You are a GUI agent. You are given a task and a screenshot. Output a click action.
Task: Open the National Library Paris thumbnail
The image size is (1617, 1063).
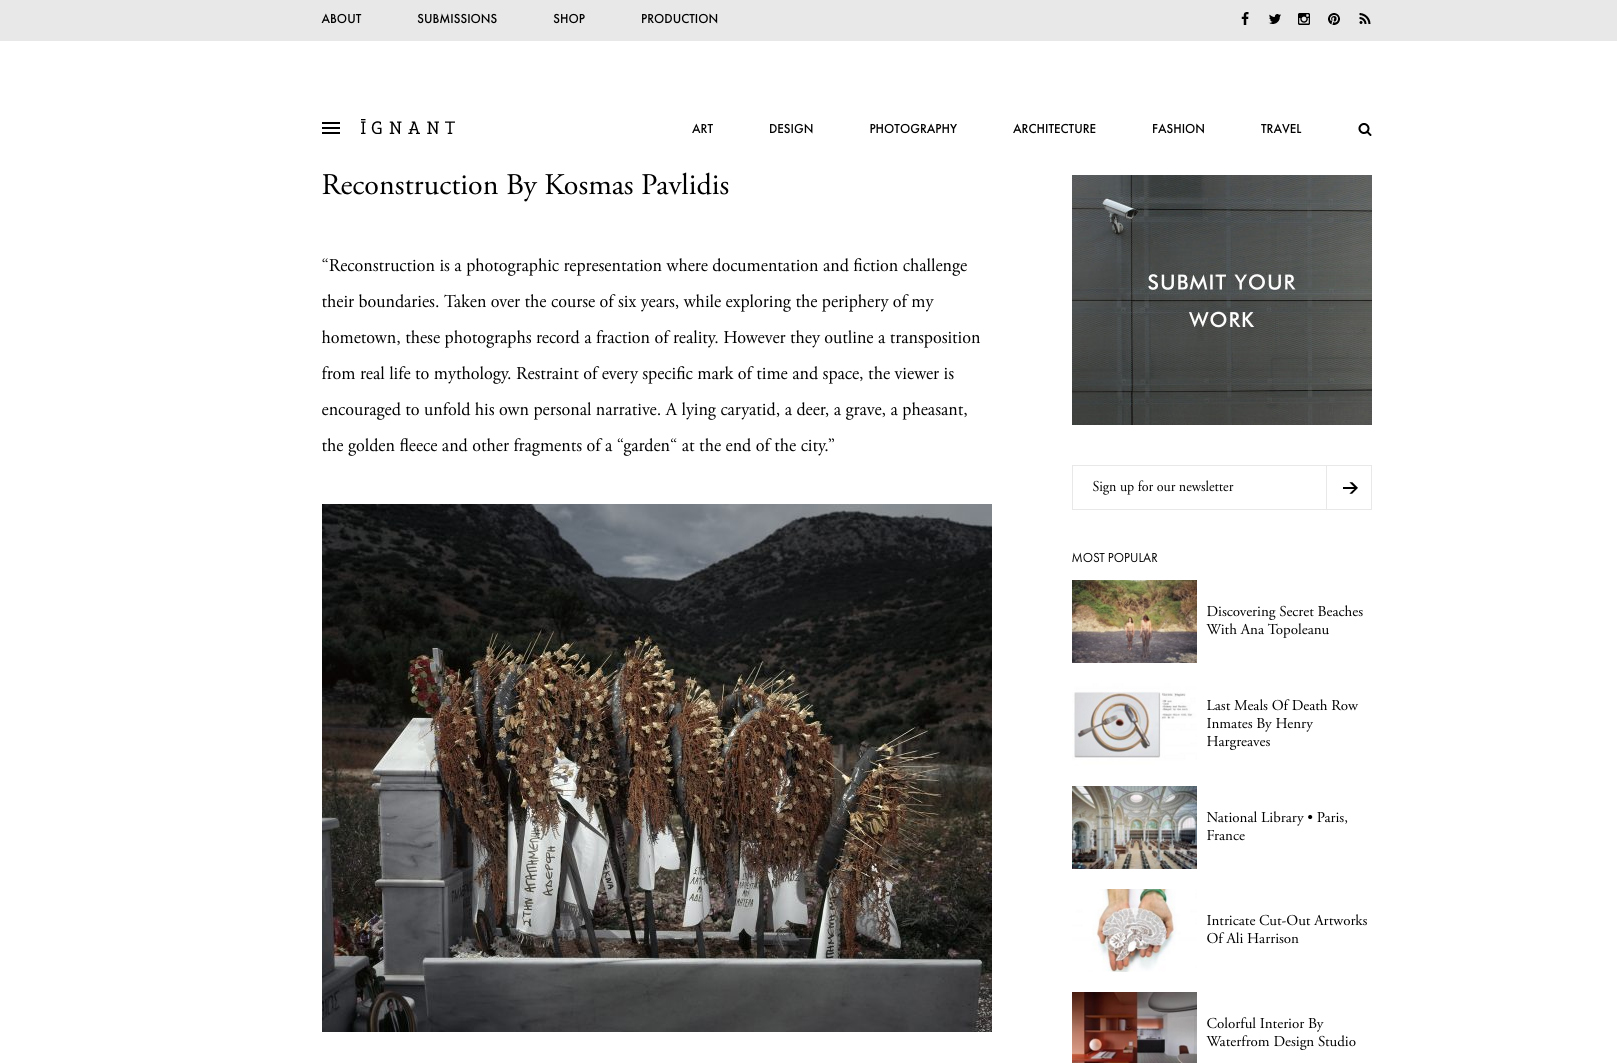tap(1134, 827)
